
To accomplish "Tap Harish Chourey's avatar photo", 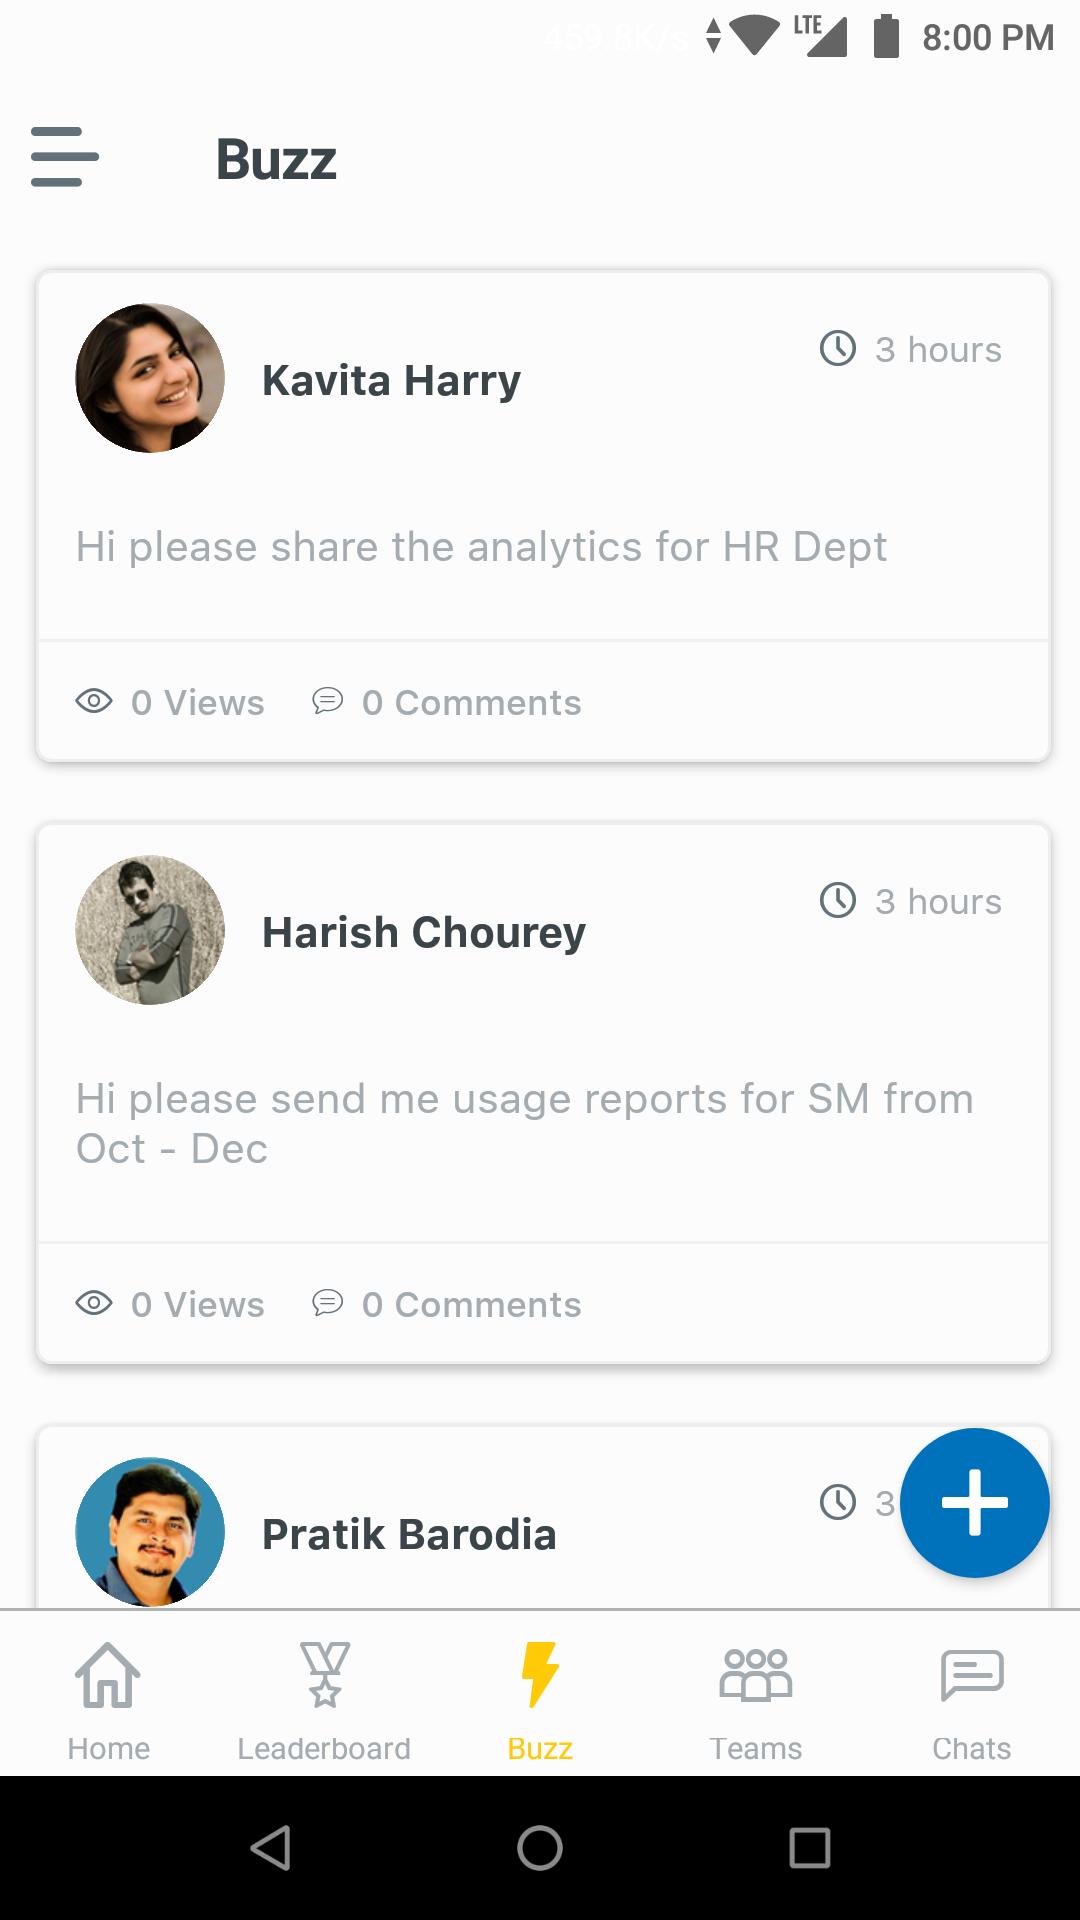I will coord(150,930).
